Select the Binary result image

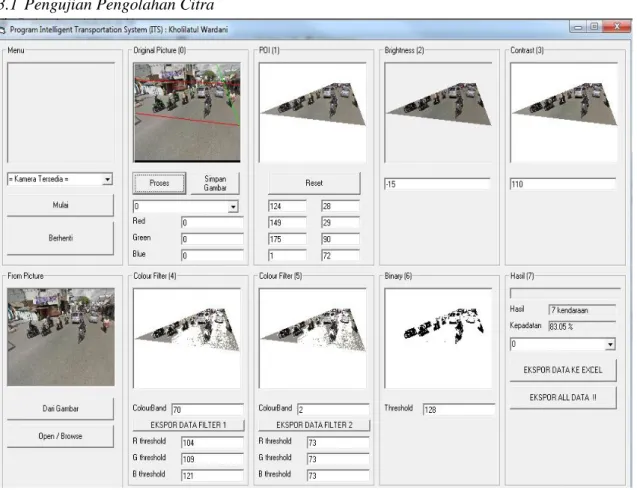tap(438, 338)
